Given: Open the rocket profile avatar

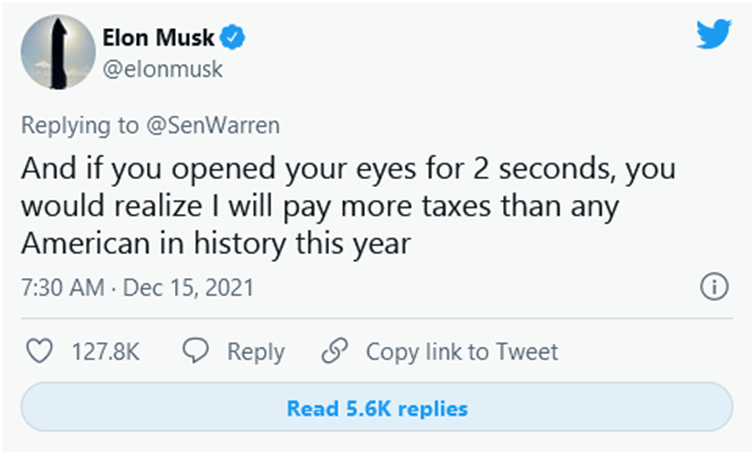Looking at the screenshot, I should click(58, 52).
